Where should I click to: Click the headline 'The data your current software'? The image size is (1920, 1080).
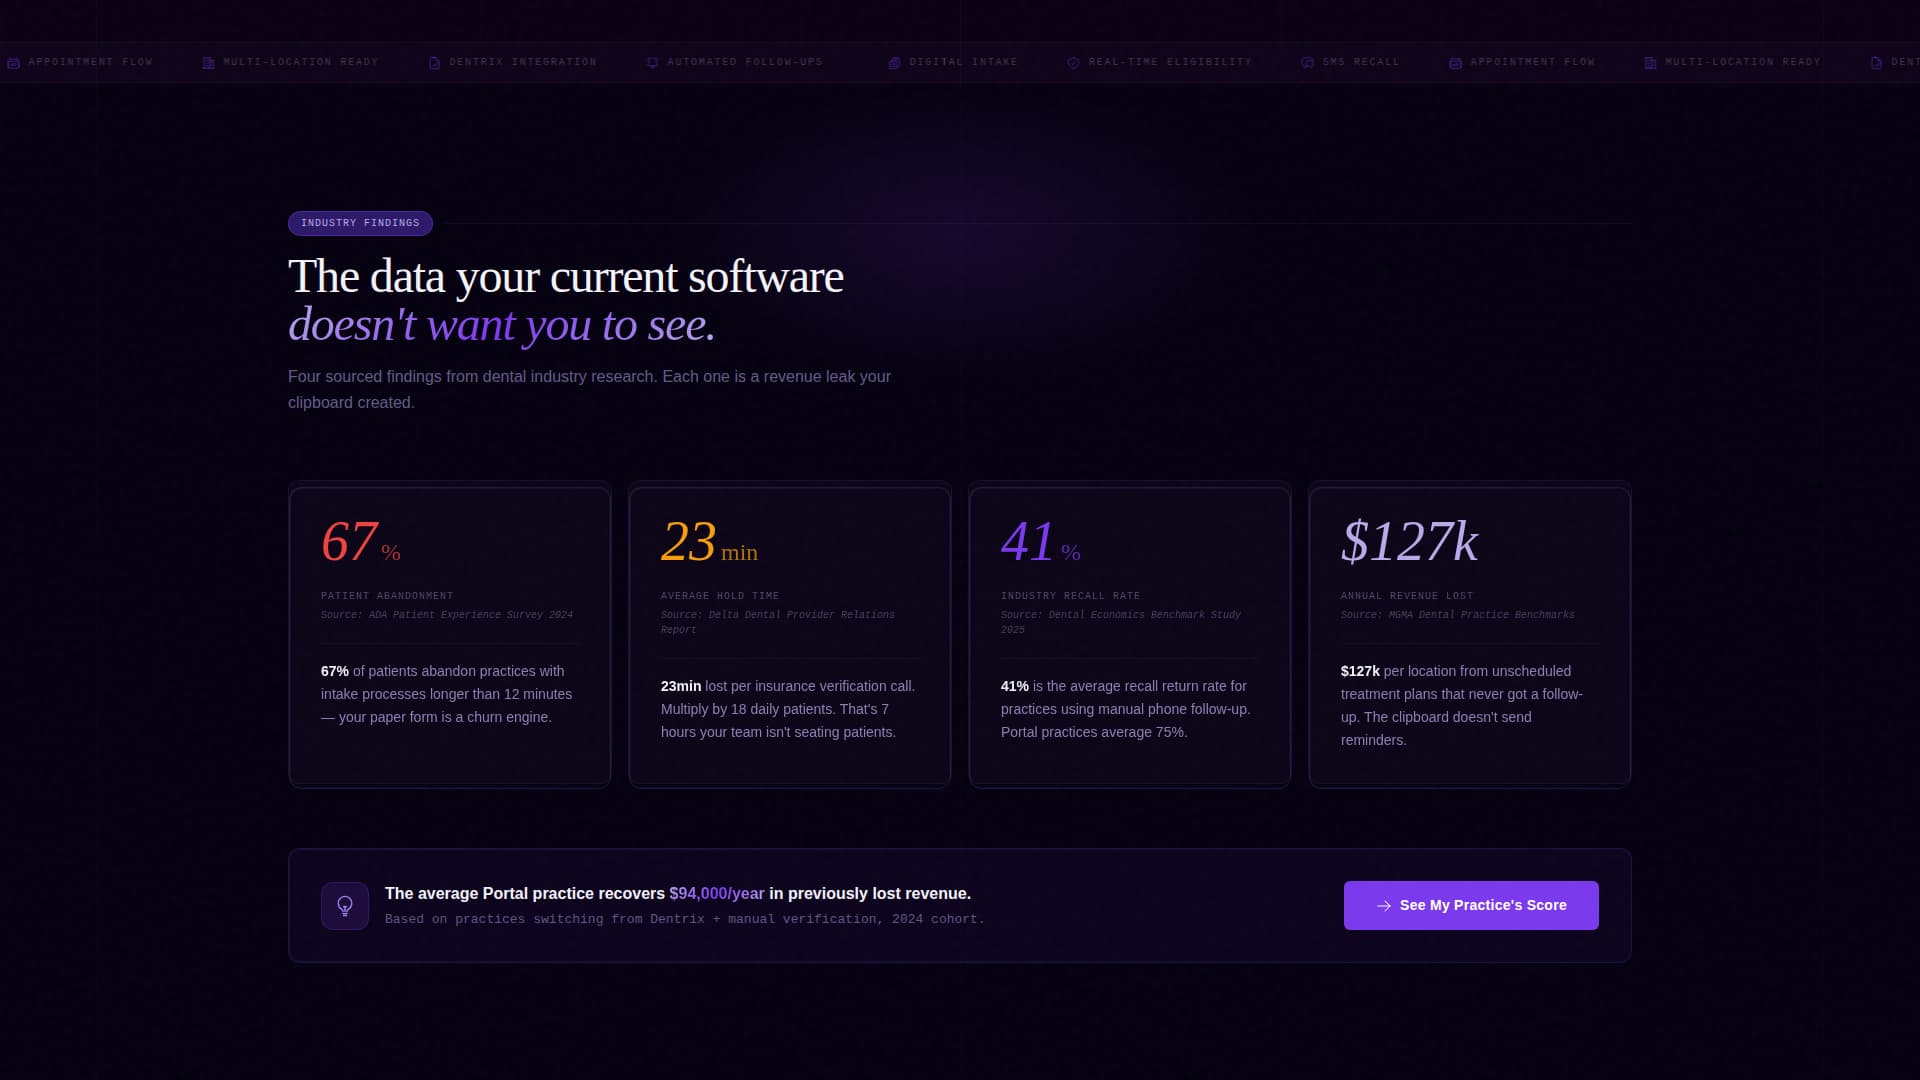(566, 277)
